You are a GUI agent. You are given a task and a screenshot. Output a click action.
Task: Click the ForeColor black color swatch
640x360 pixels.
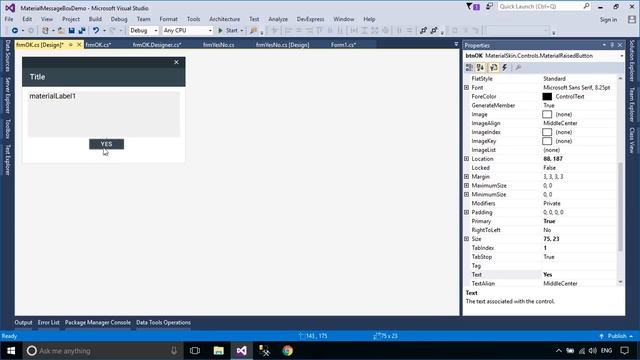(x=547, y=97)
